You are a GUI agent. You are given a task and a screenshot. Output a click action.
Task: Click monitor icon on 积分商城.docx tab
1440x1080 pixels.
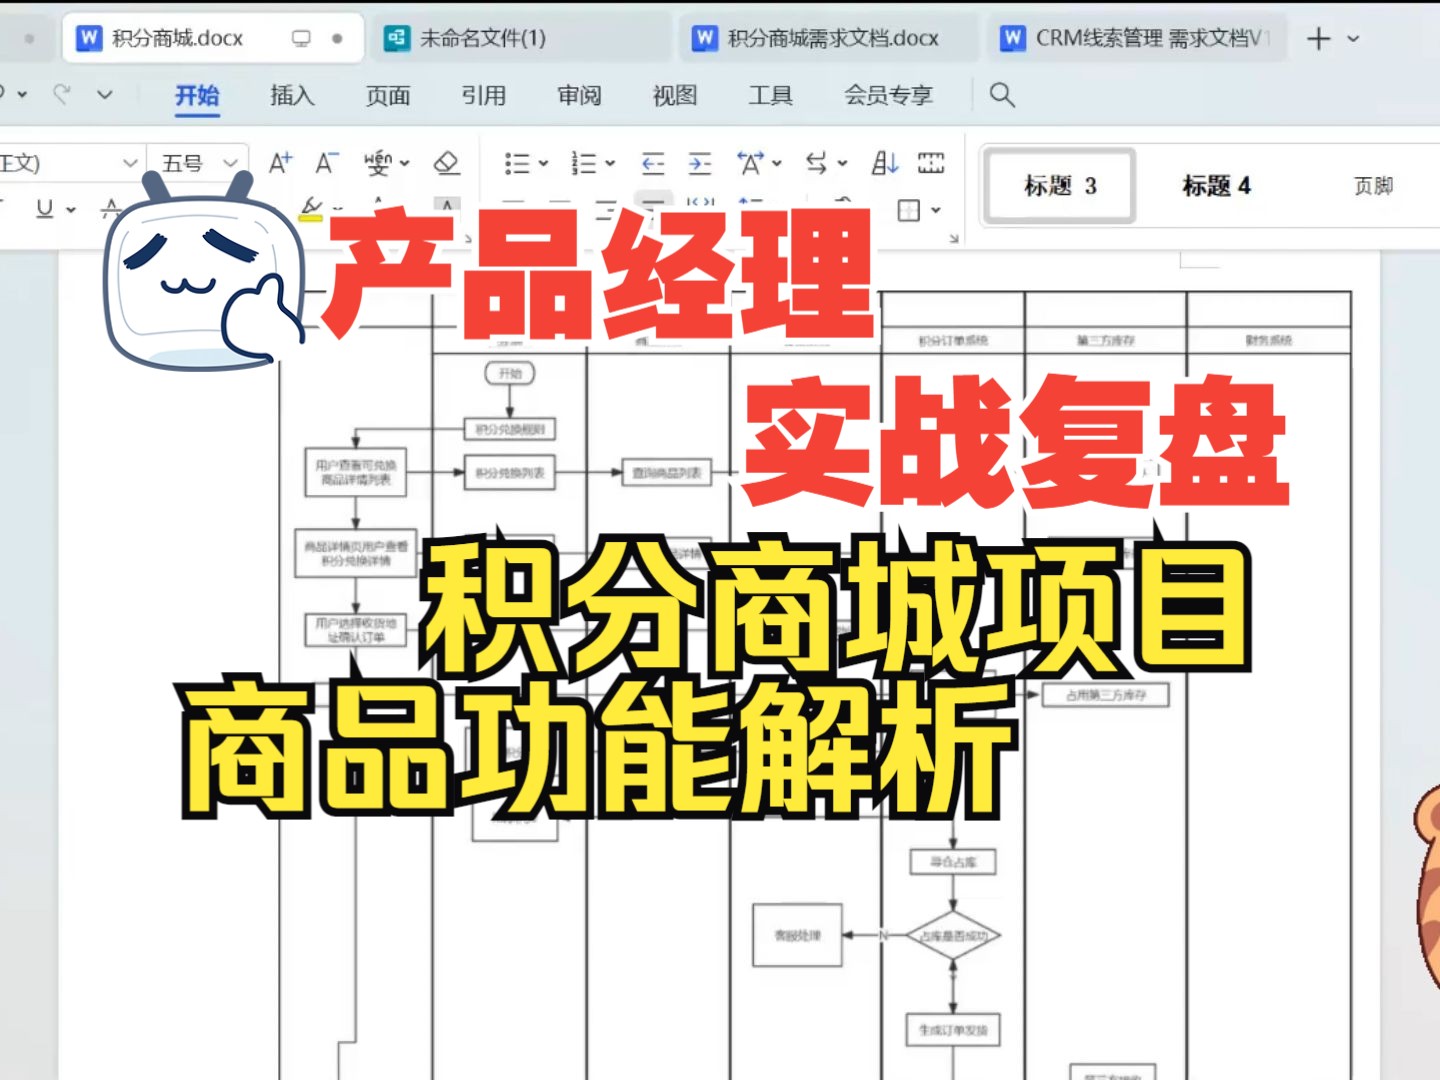pos(301,38)
